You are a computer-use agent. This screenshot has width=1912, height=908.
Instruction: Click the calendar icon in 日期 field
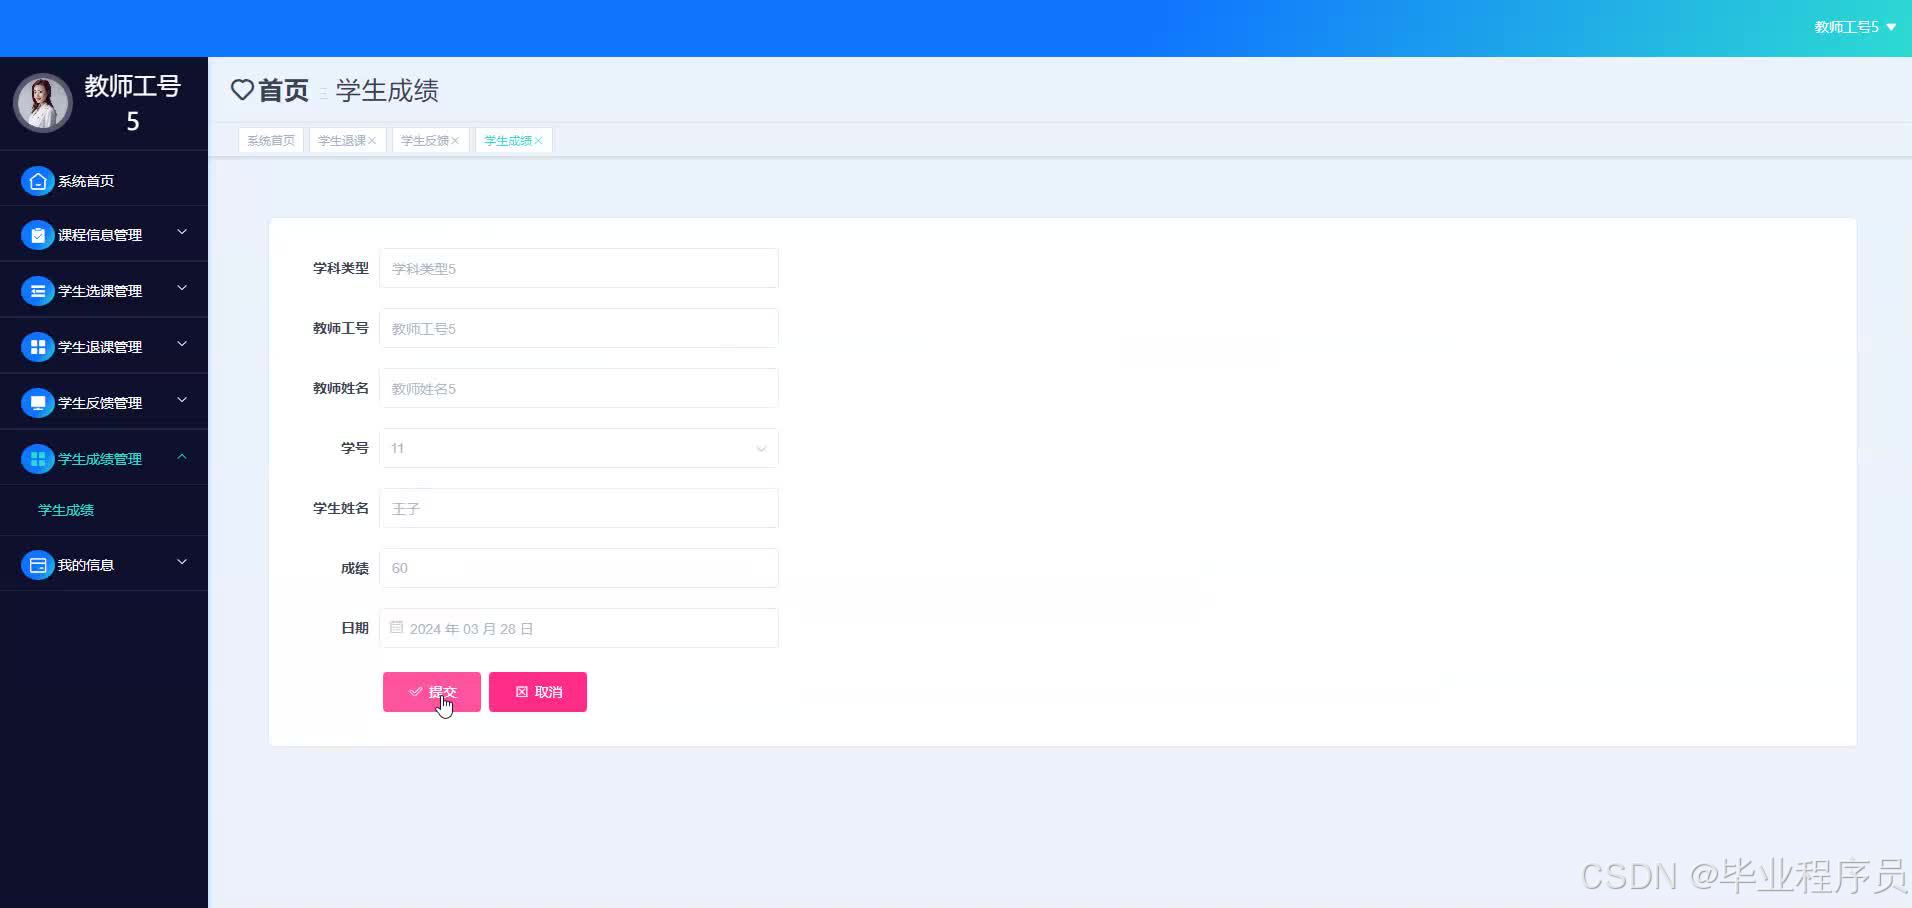(x=397, y=628)
